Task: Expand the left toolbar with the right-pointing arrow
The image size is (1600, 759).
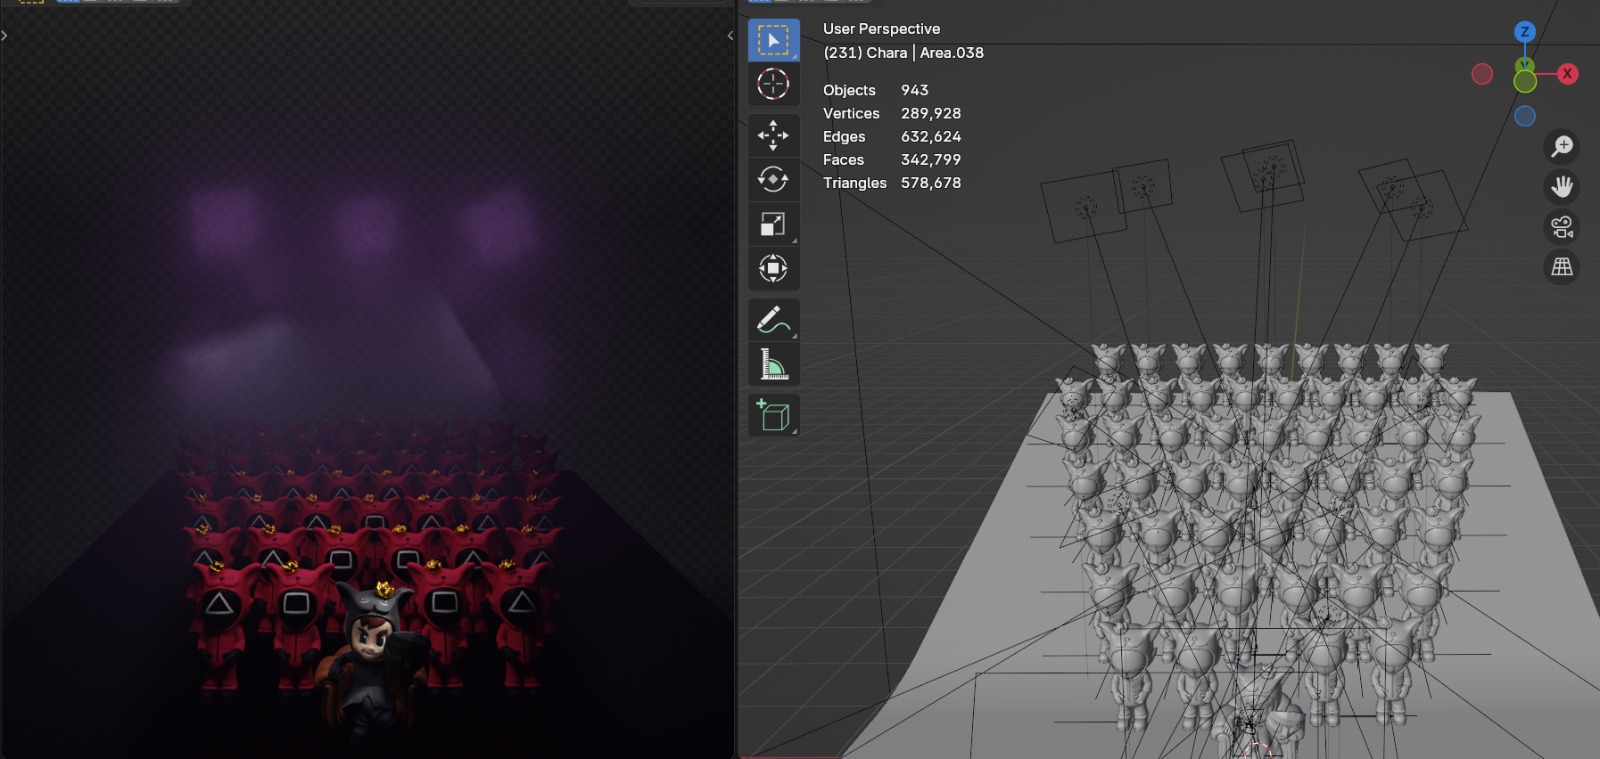Action: tap(5, 35)
